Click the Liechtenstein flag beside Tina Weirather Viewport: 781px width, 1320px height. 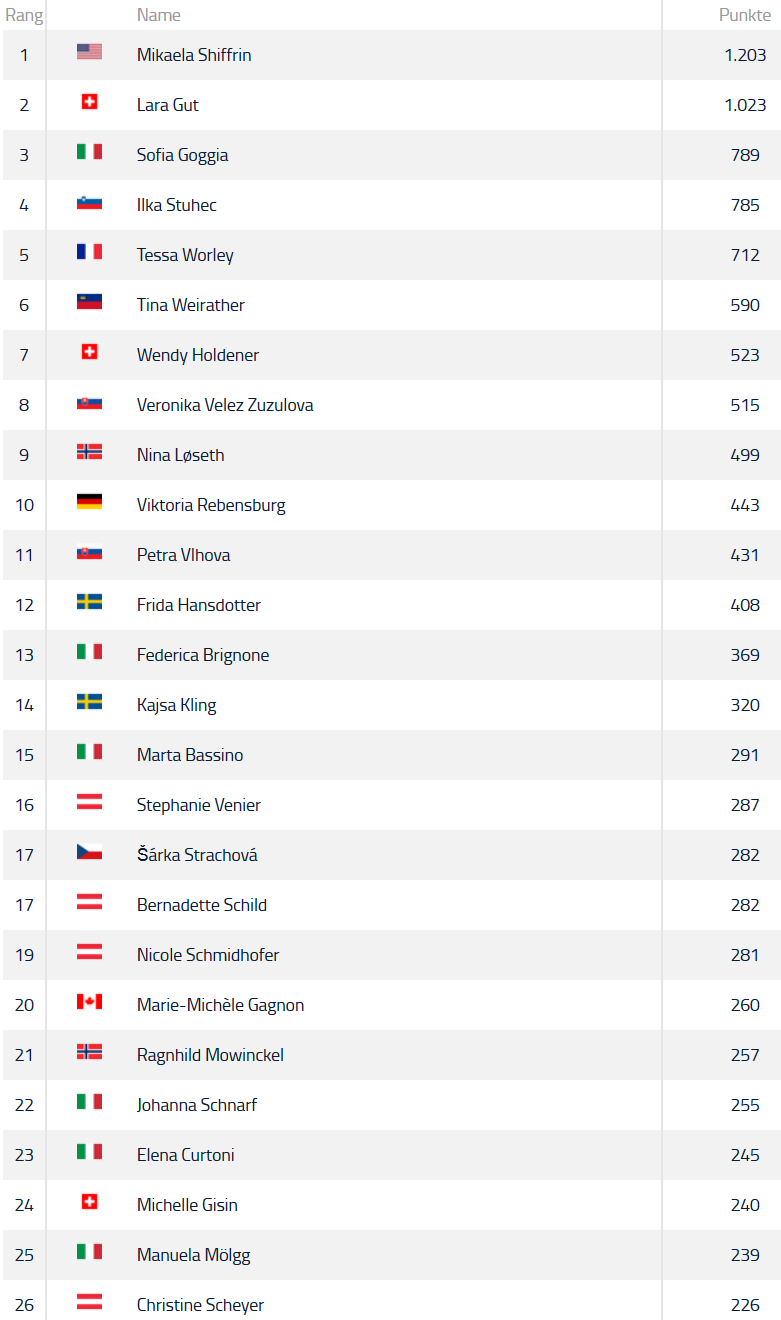coord(89,302)
